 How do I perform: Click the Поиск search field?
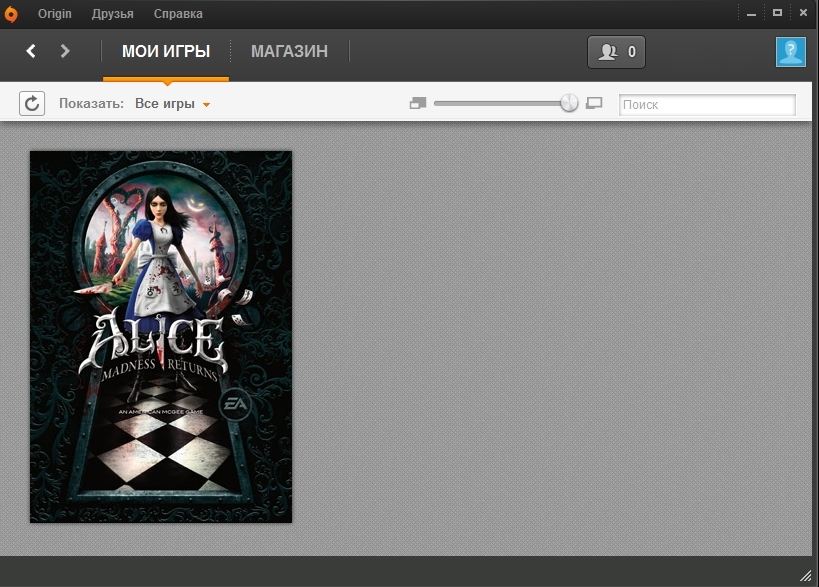point(707,105)
